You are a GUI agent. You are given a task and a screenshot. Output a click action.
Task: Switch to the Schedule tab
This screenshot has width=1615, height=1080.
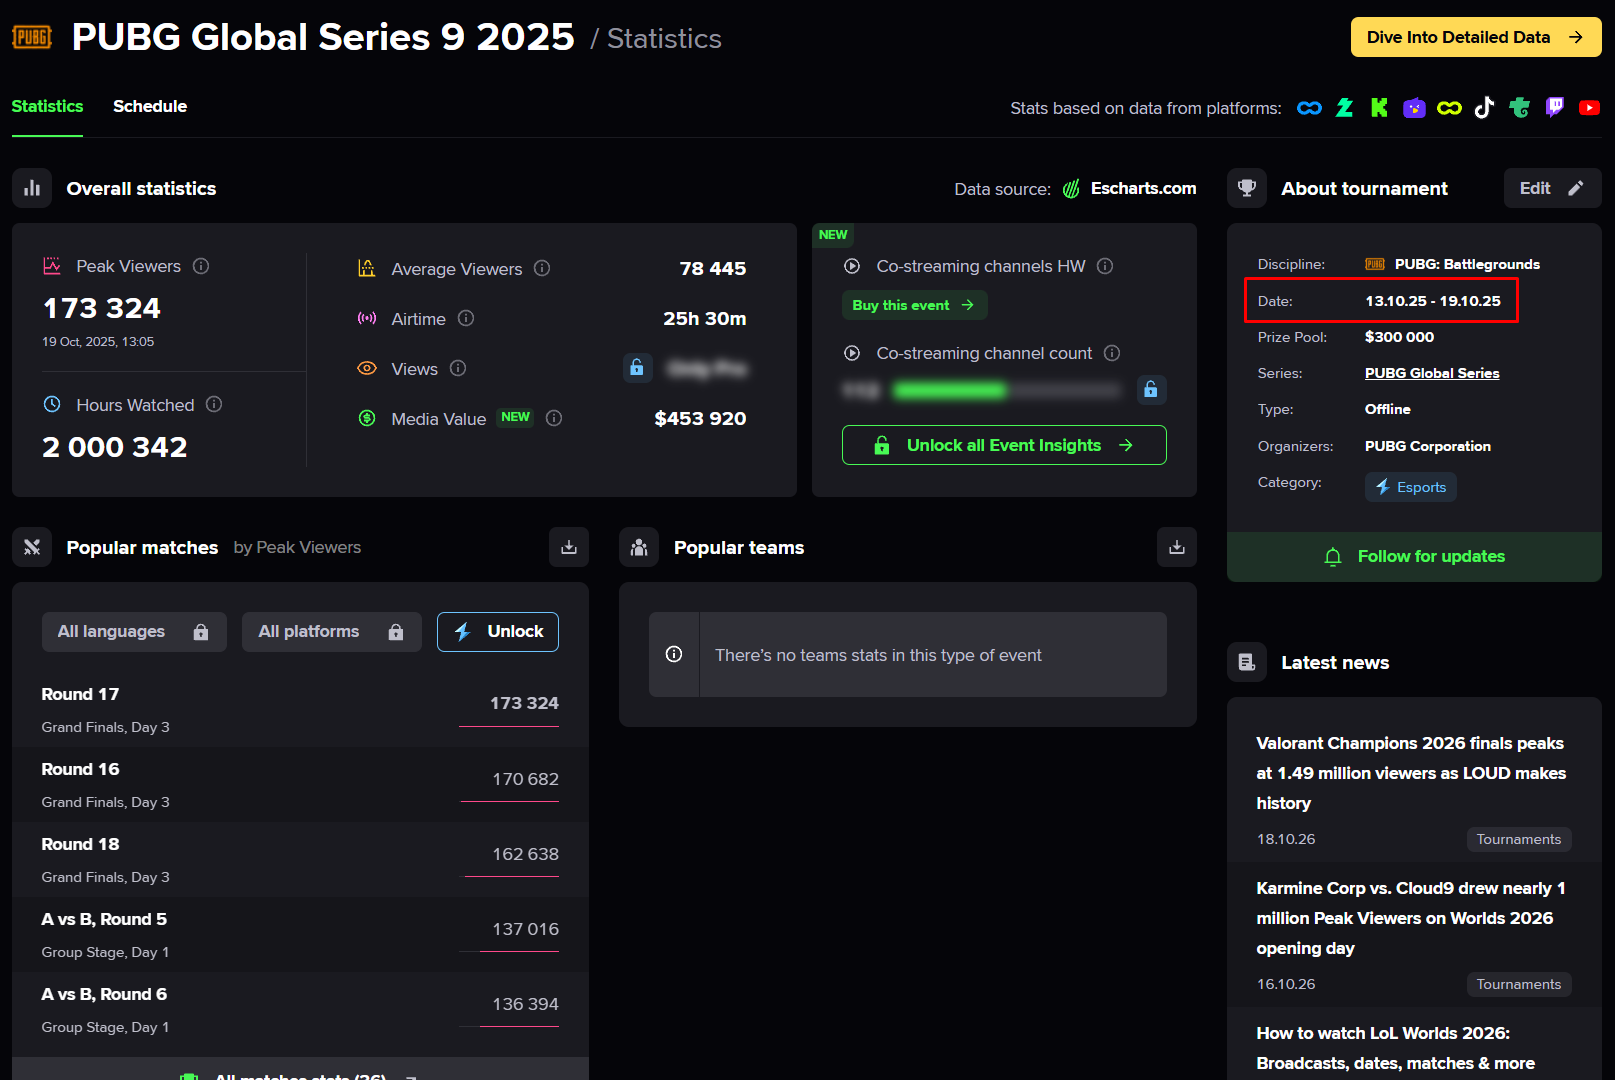[x=150, y=106]
